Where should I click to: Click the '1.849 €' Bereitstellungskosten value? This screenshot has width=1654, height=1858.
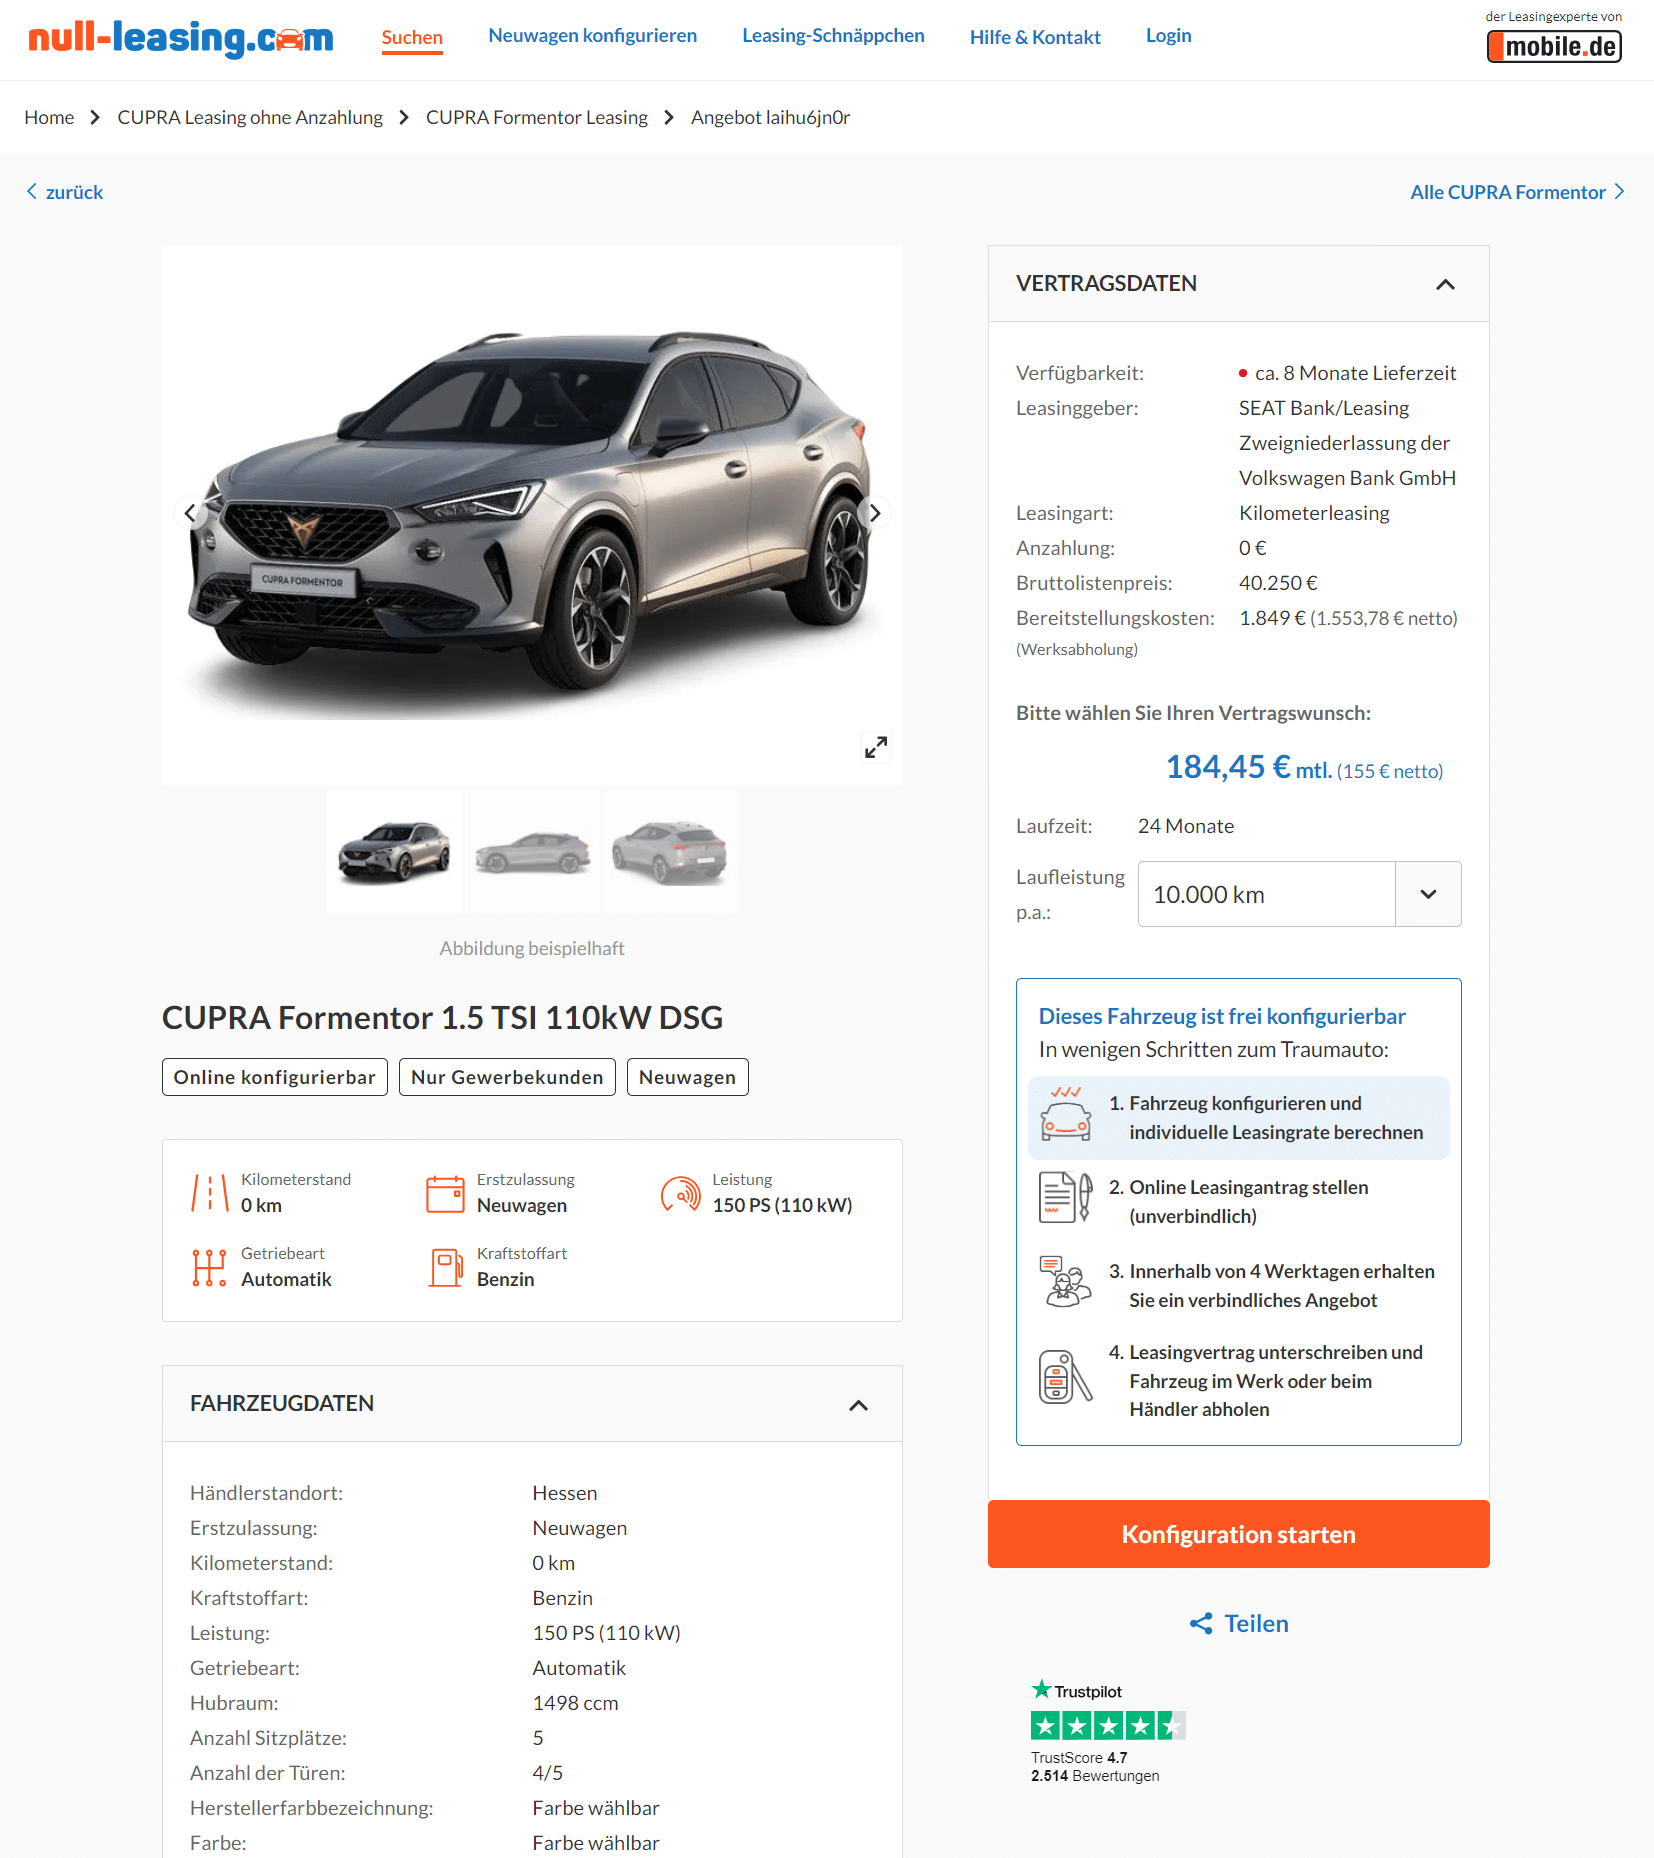point(1272,618)
